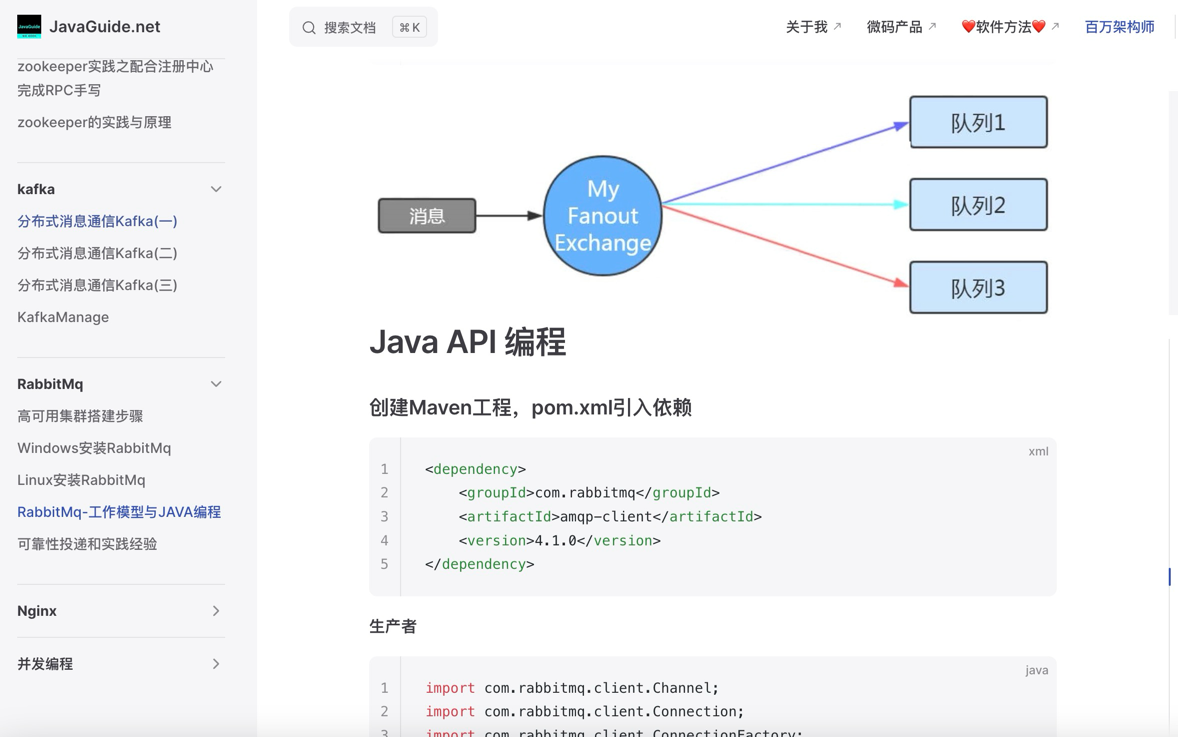Click the import com.rabbitmq.client.Connection line
The height and width of the screenshot is (737, 1178).
pyautogui.click(x=584, y=711)
